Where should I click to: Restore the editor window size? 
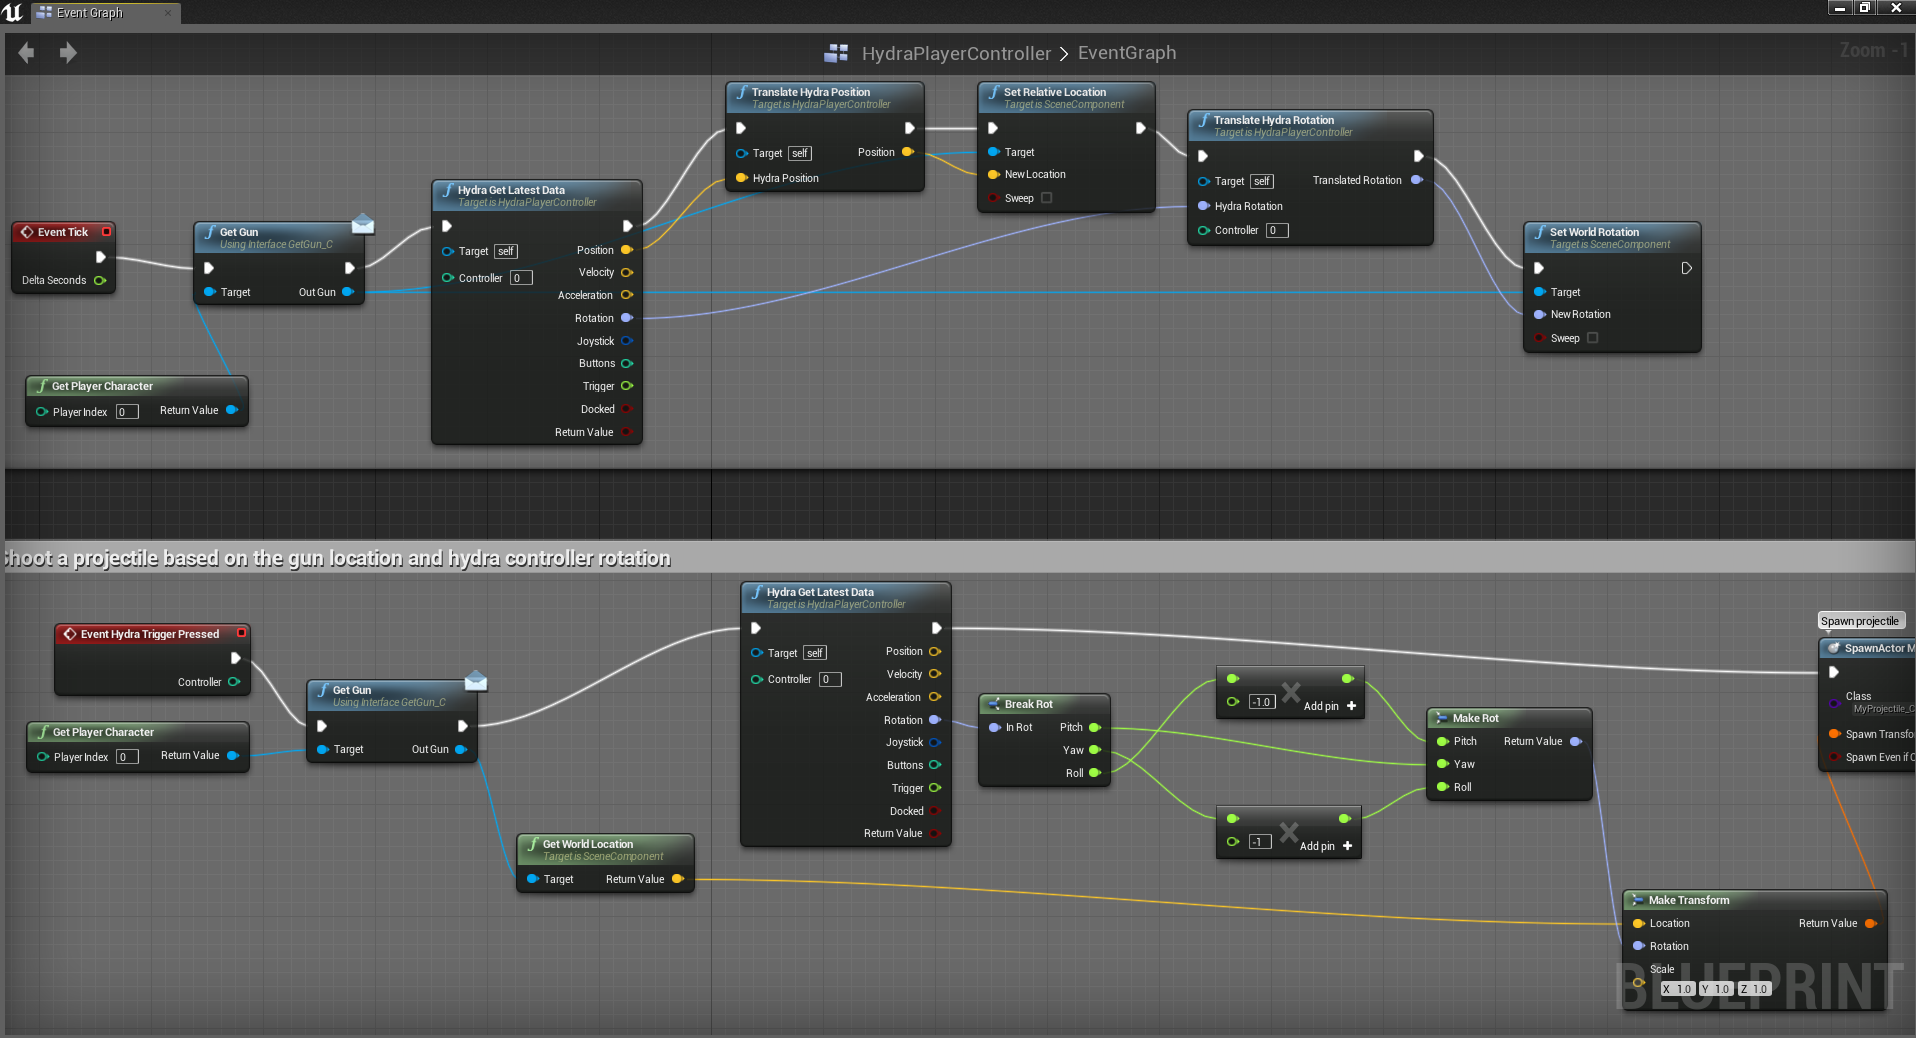[x=1864, y=8]
